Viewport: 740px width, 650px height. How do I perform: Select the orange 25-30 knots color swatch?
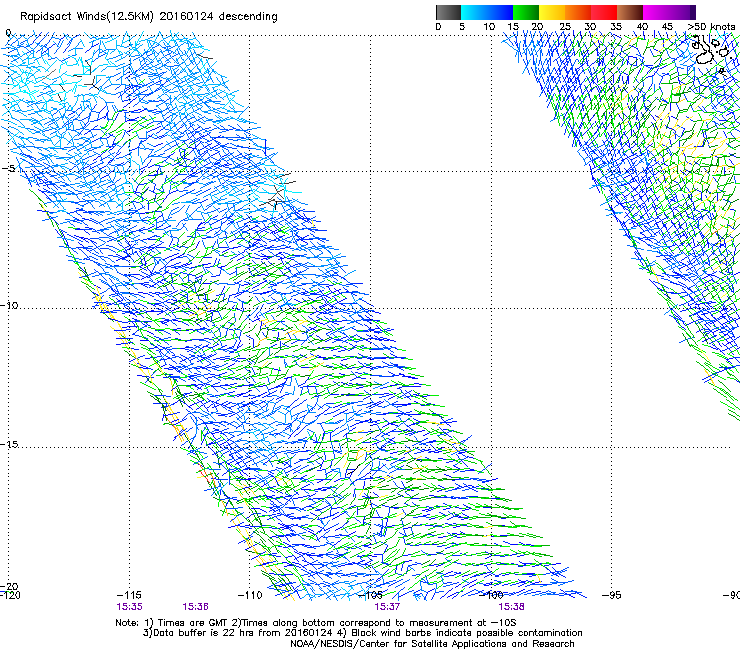coord(578,12)
